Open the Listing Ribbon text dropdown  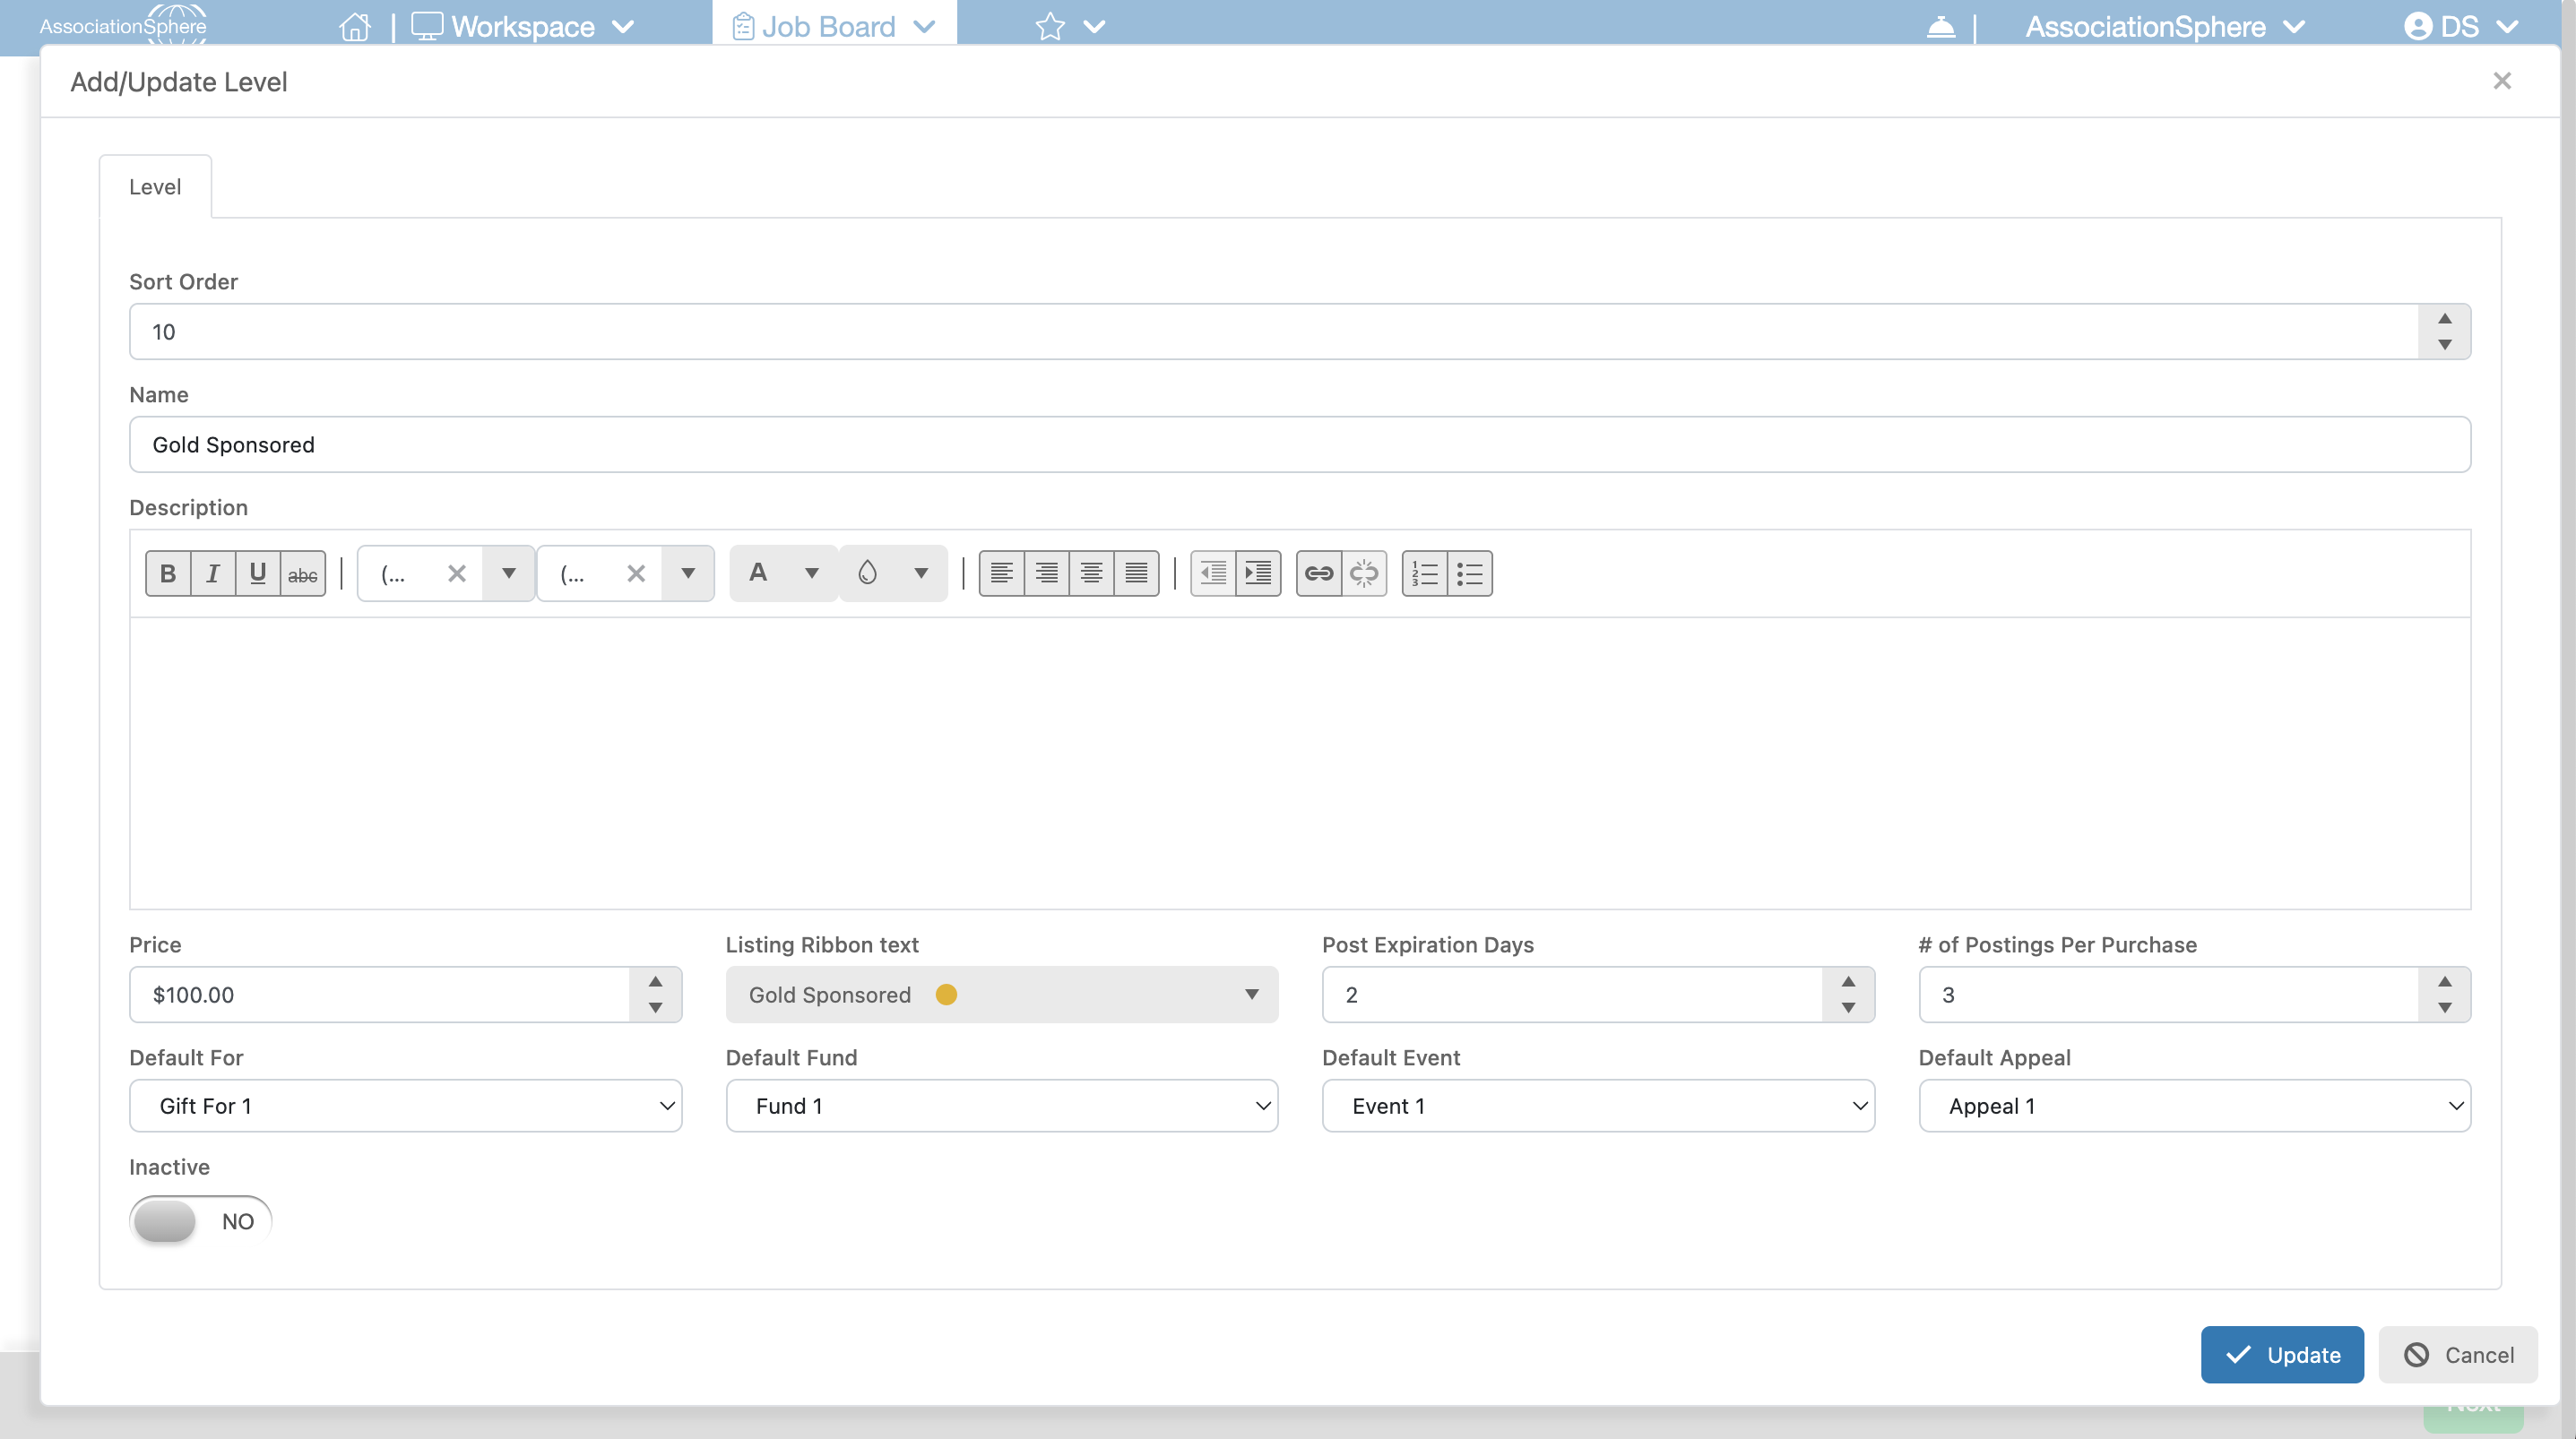(1002, 994)
